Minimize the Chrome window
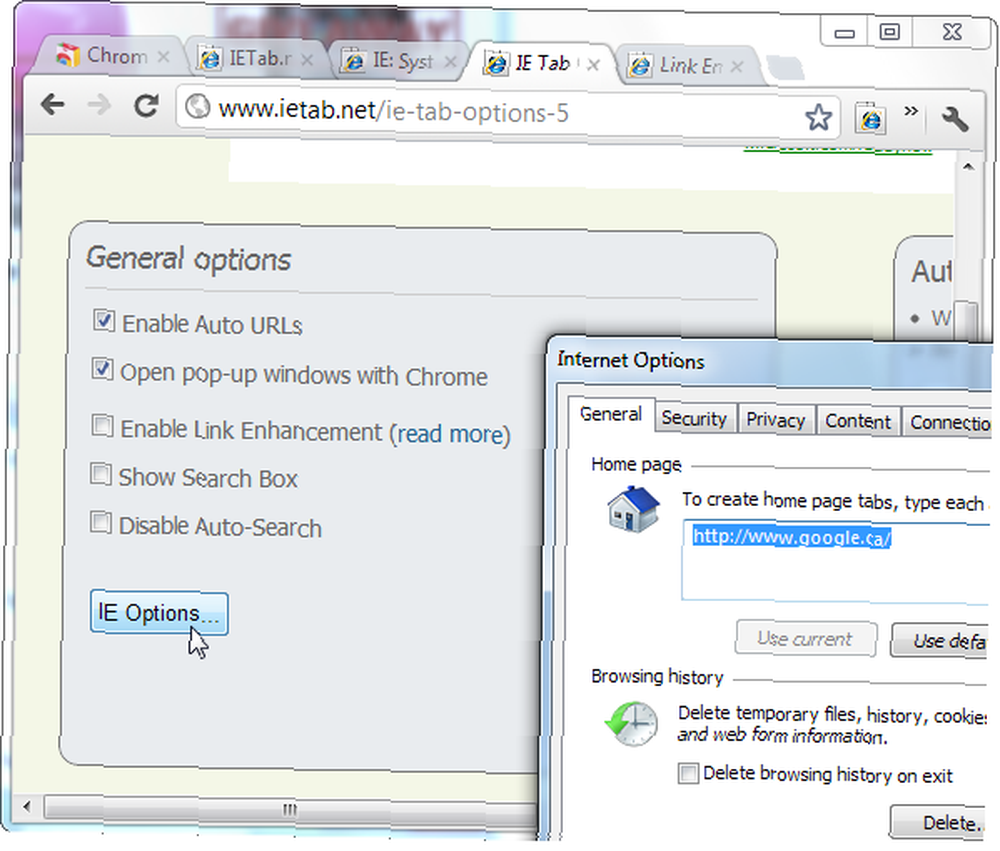 (x=844, y=33)
